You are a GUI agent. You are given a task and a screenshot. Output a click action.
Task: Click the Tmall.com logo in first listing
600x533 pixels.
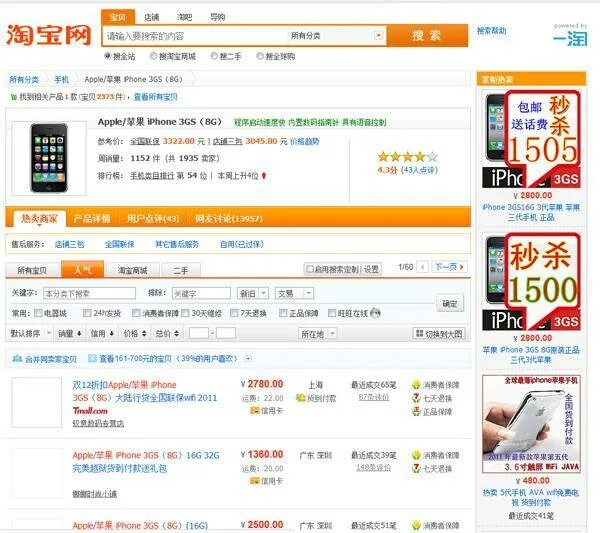coord(90,411)
